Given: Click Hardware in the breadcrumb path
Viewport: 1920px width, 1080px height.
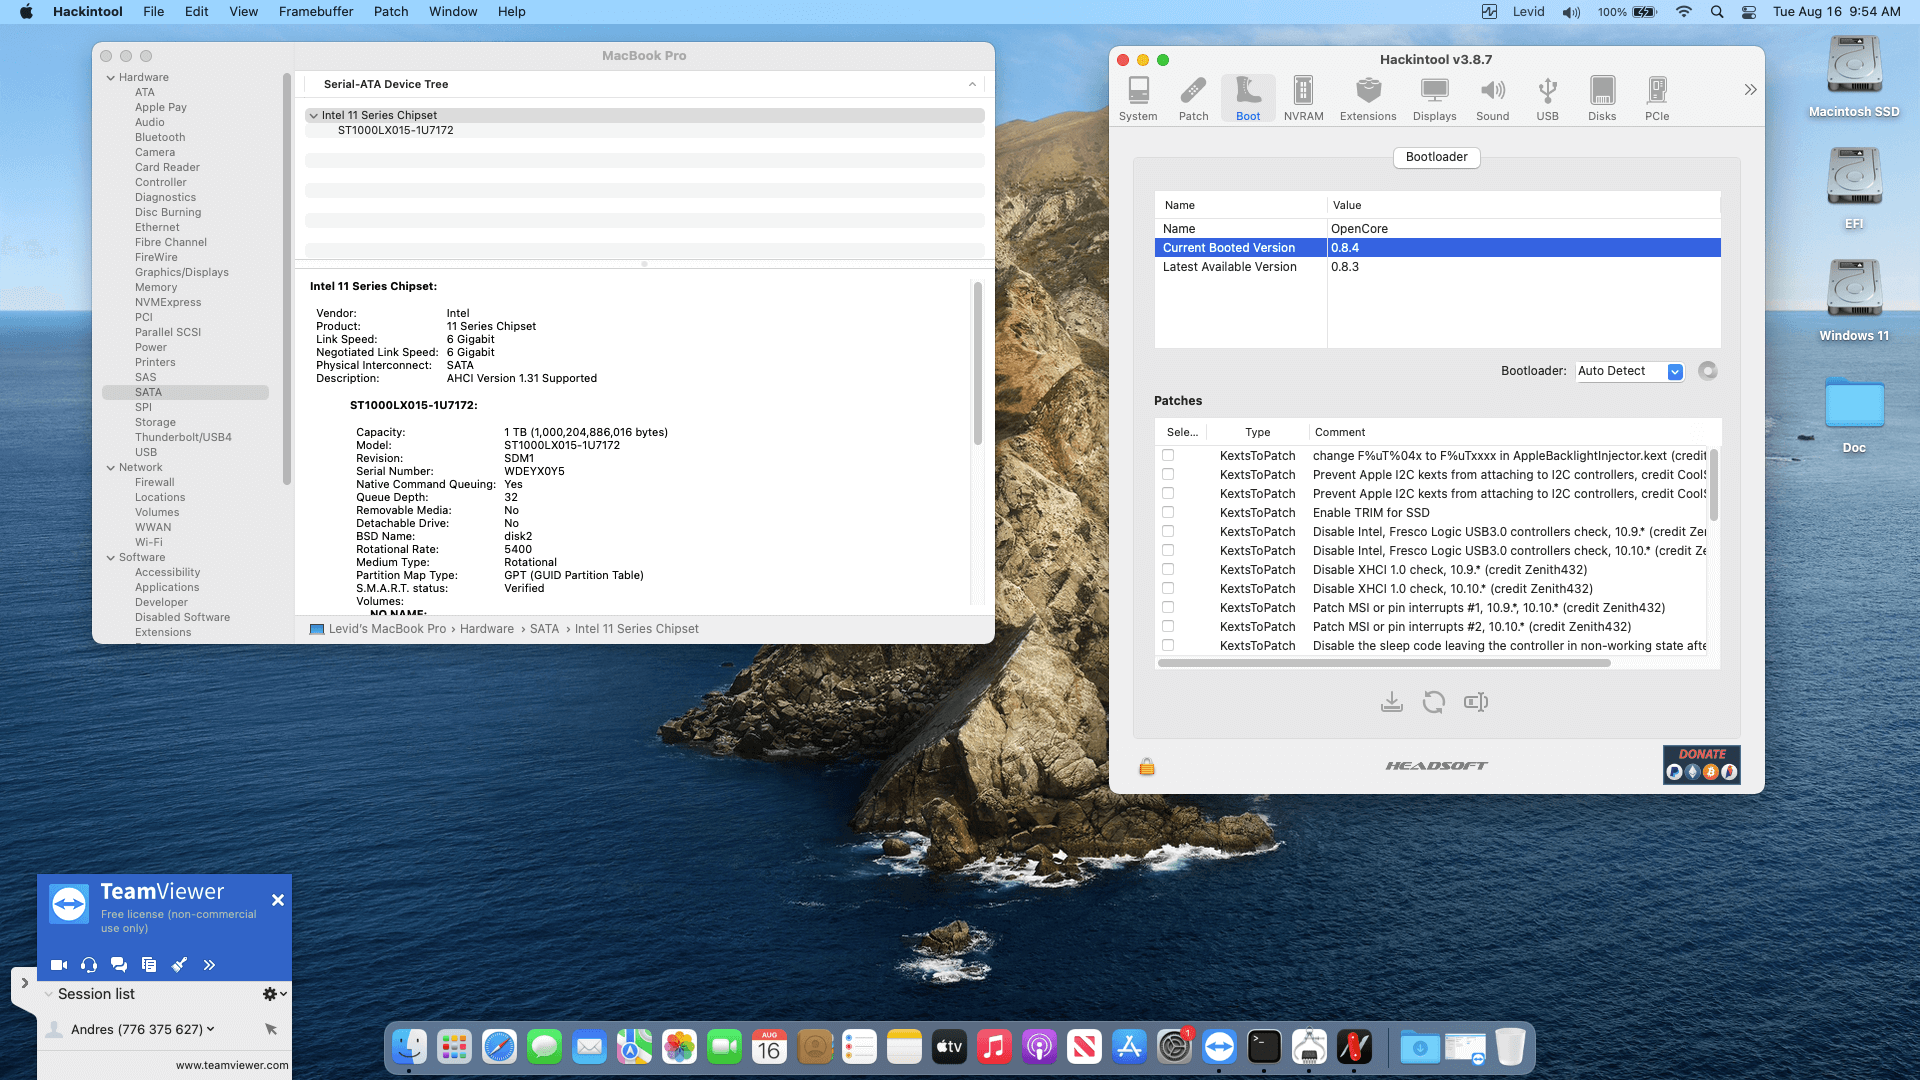Looking at the screenshot, I should 487,629.
